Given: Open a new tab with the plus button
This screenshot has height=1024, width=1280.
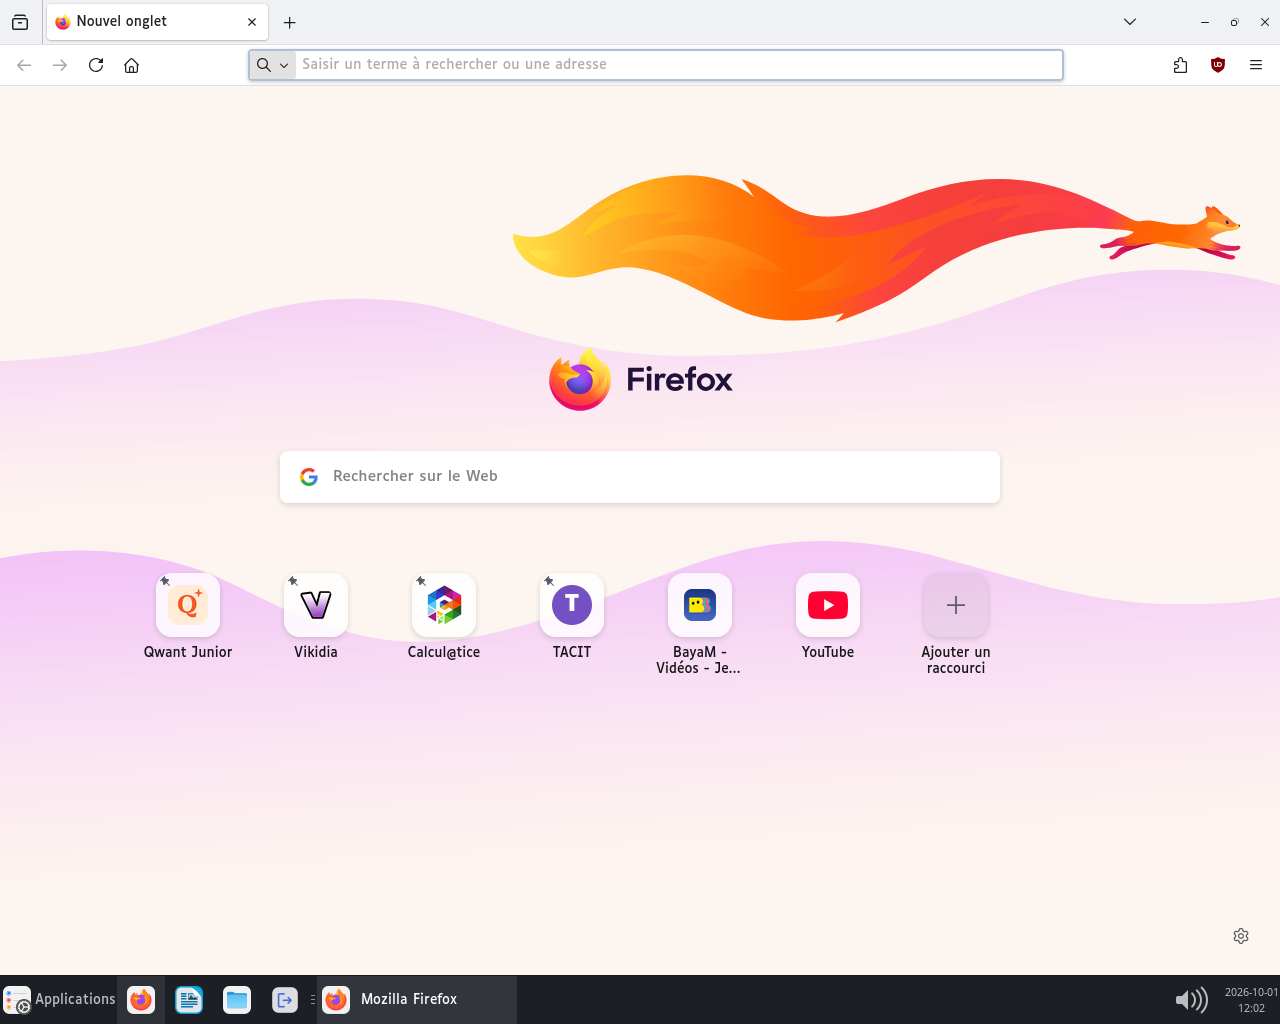Looking at the screenshot, I should (290, 22).
